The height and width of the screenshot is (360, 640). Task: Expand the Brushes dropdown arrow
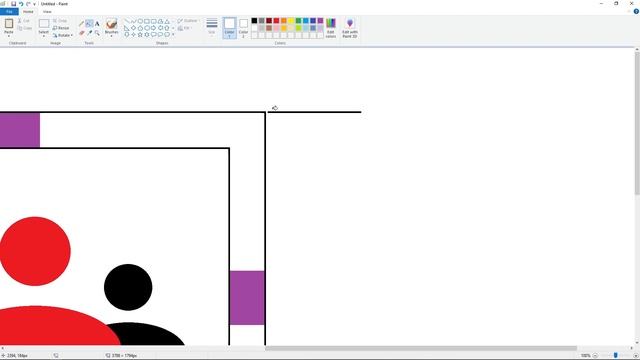tap(111, 36)
